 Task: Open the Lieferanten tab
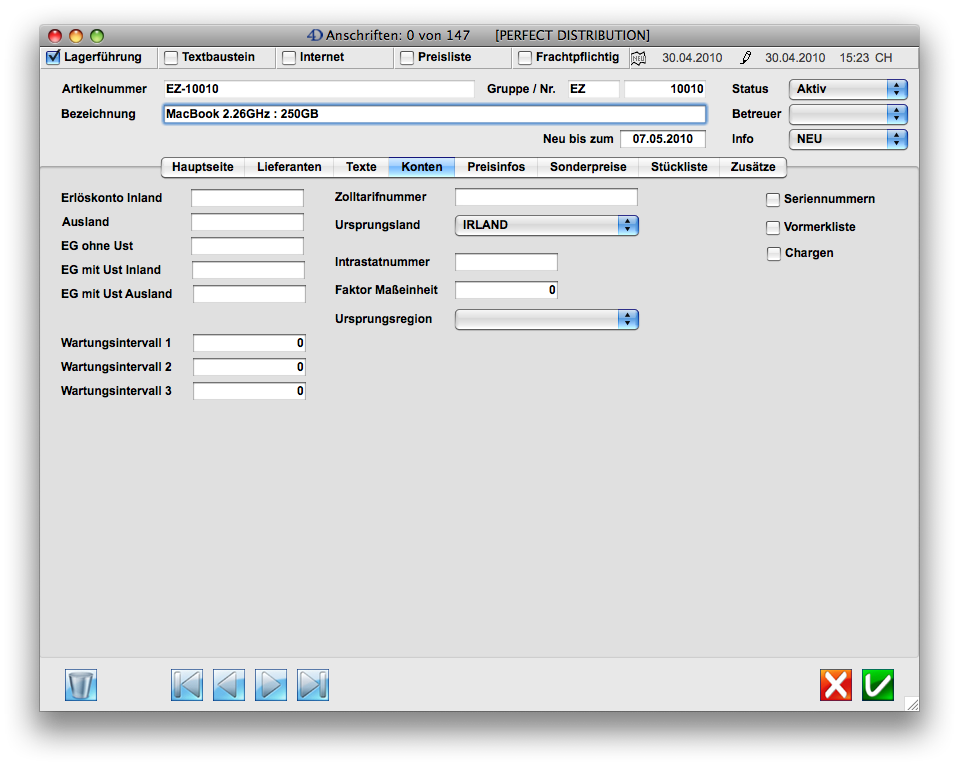click(289, 167)
